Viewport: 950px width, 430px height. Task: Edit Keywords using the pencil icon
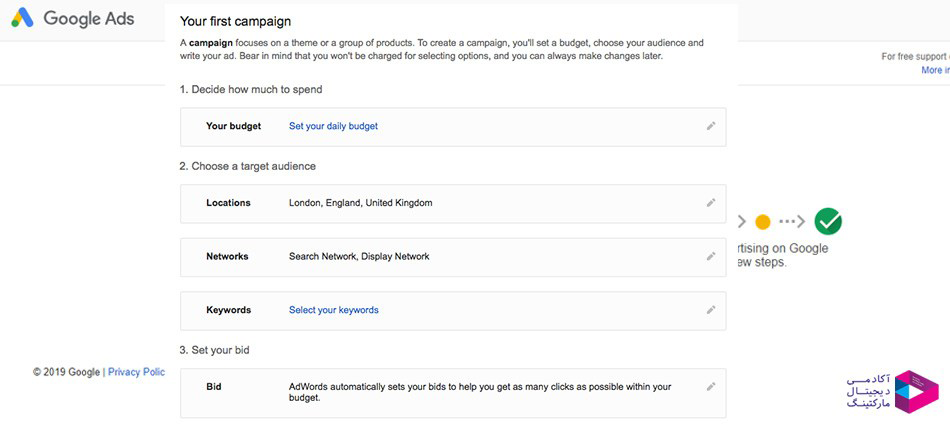pos(711,309)
